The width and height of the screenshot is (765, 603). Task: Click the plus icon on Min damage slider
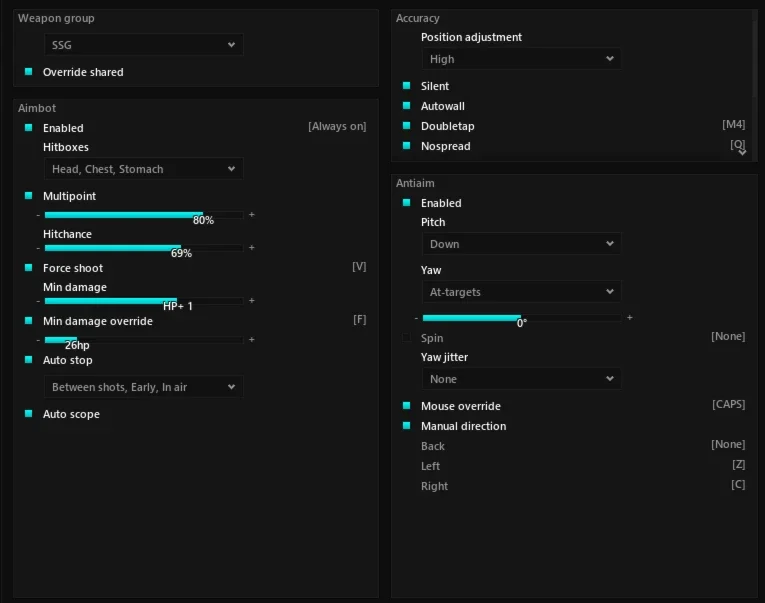coord(252,301)
